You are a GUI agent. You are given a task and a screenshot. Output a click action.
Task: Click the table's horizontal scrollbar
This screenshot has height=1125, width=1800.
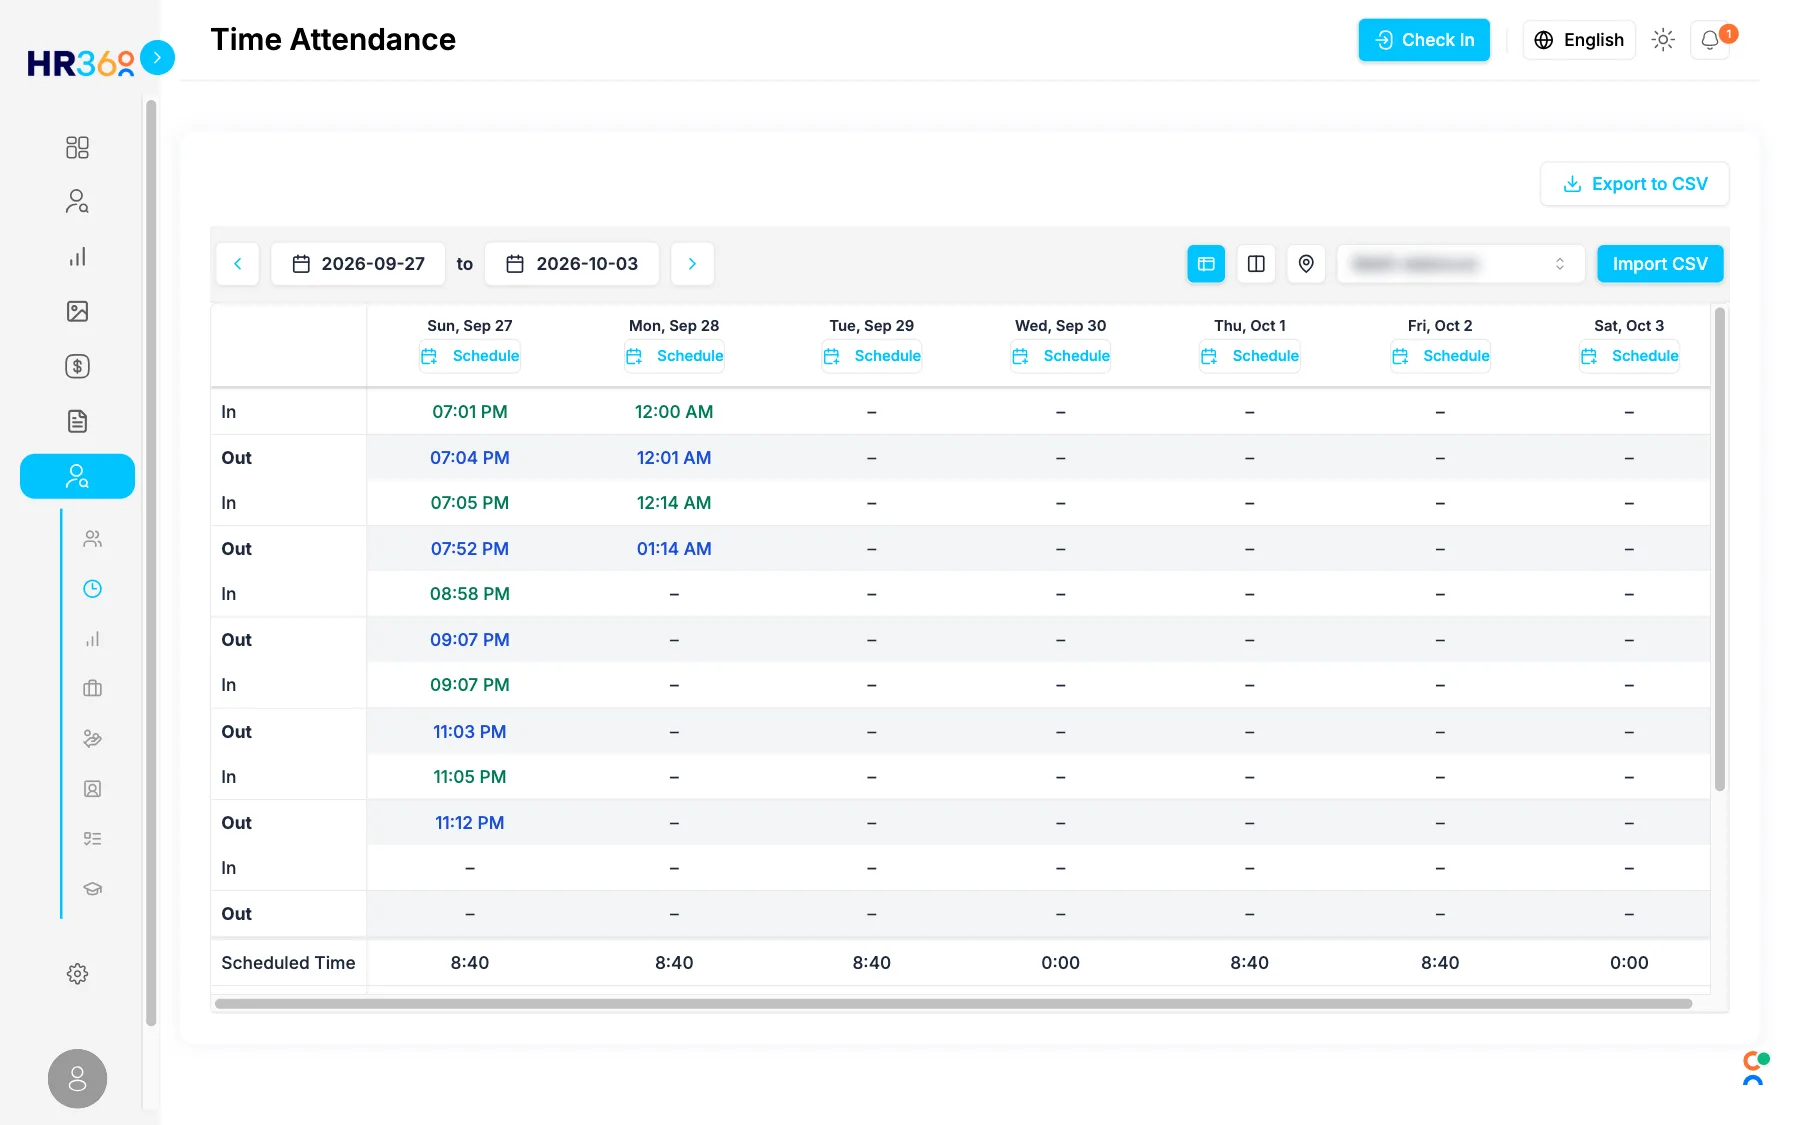(x=953, y=1004)
